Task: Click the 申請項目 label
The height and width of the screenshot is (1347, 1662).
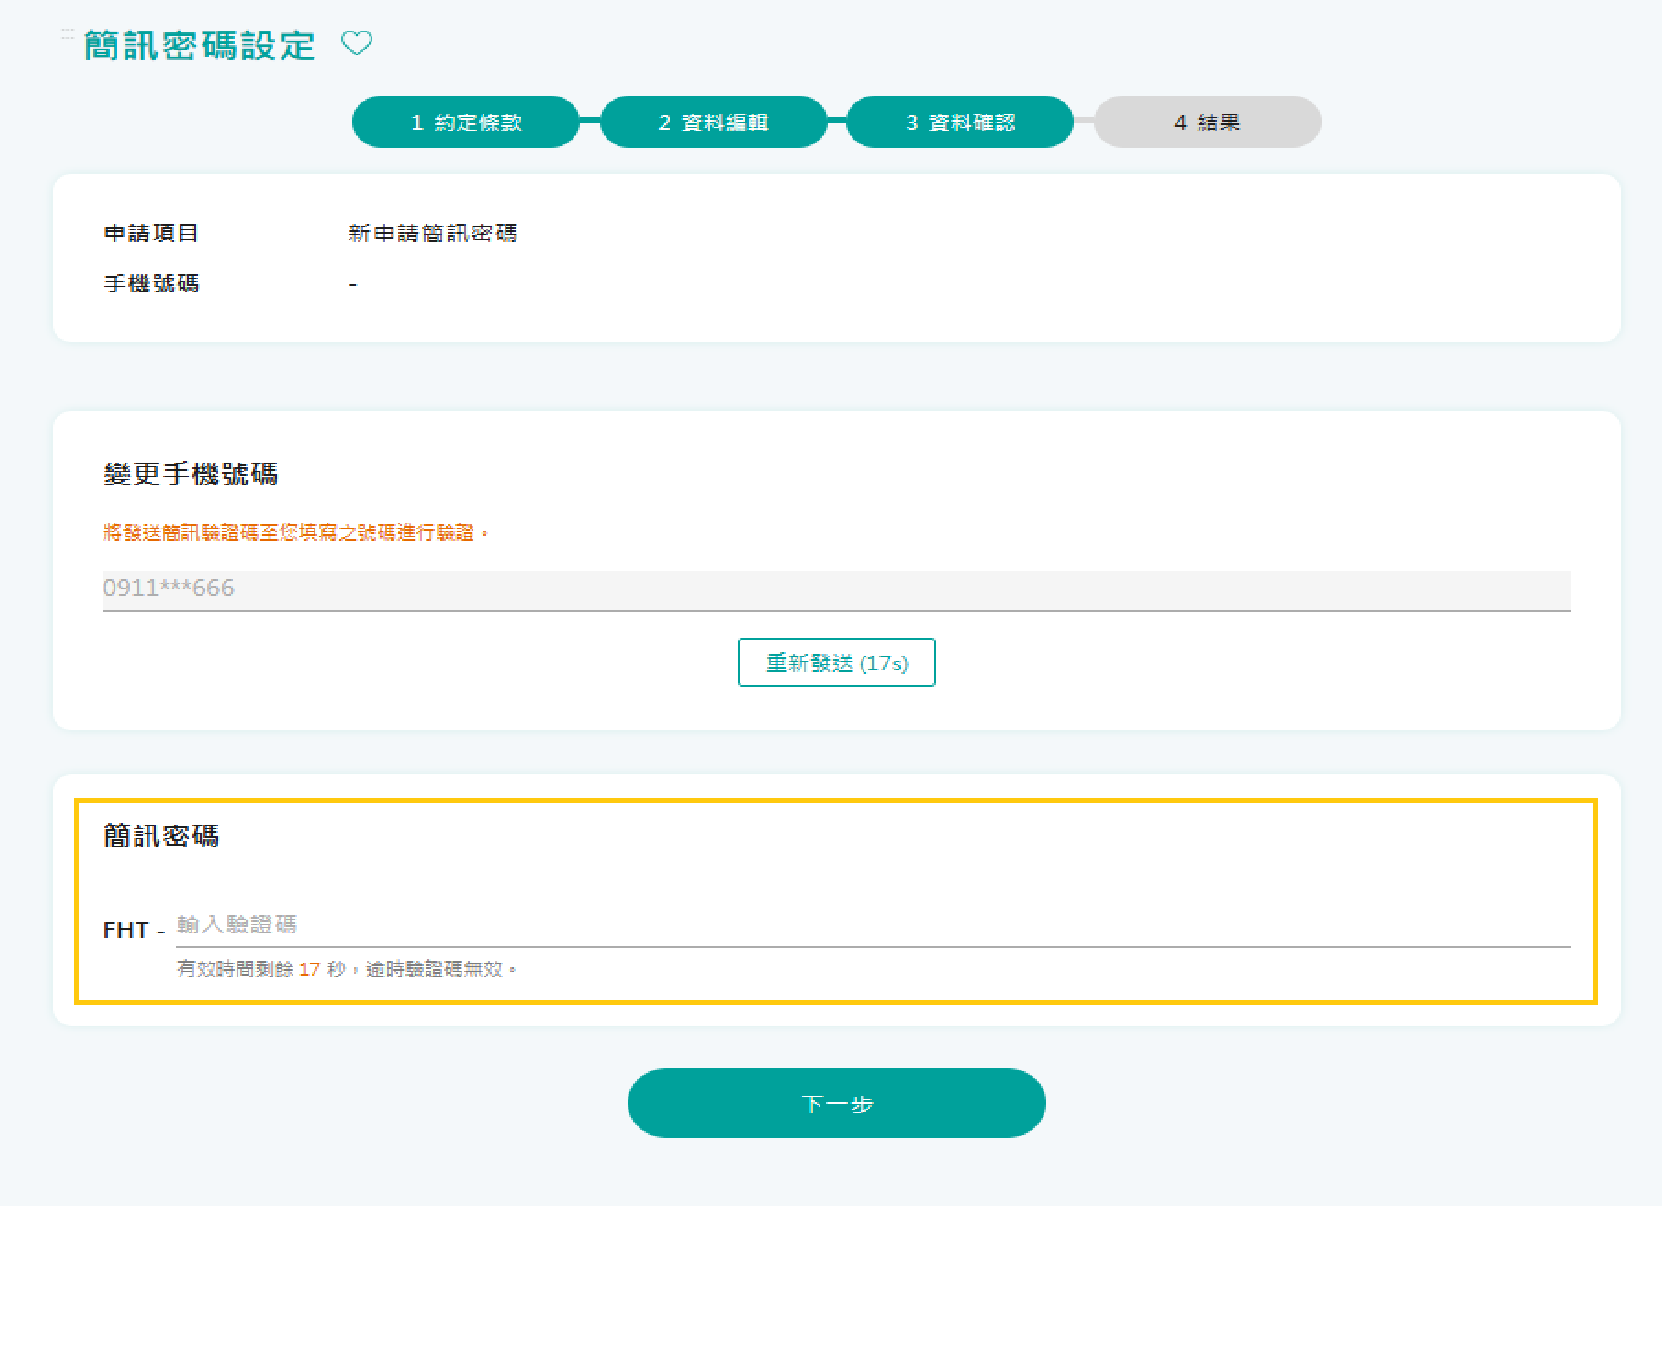Action: [x=151, y=233]
